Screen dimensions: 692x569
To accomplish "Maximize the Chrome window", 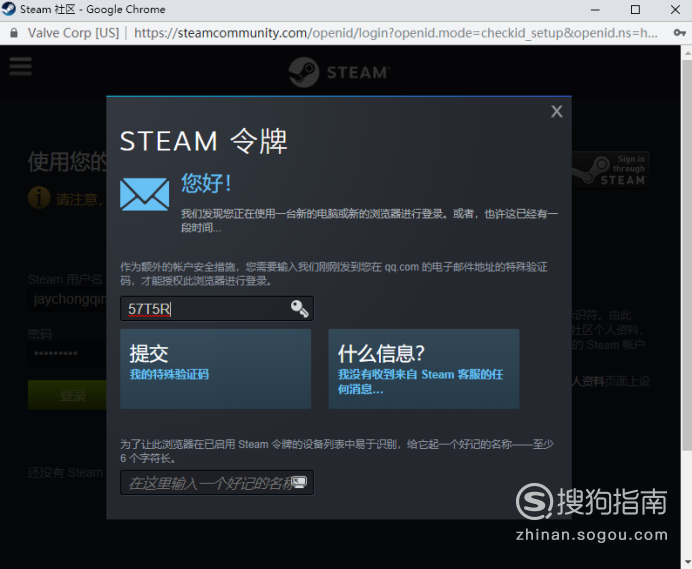I will (x=635, y=9).
